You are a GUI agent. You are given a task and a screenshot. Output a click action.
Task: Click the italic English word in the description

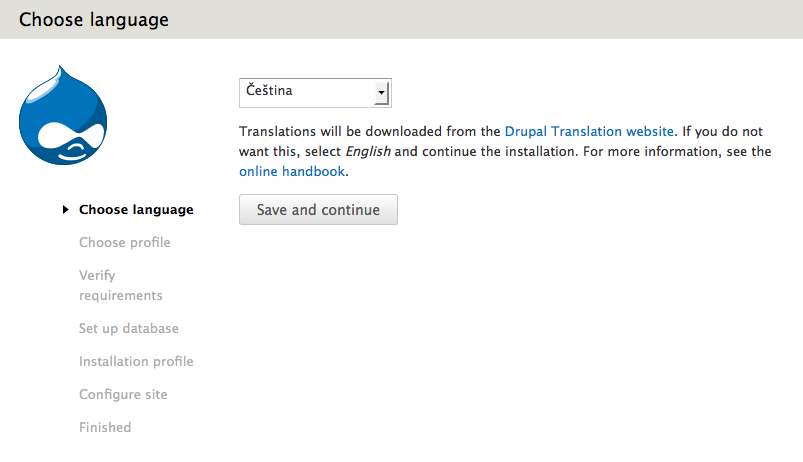(367, 152)
